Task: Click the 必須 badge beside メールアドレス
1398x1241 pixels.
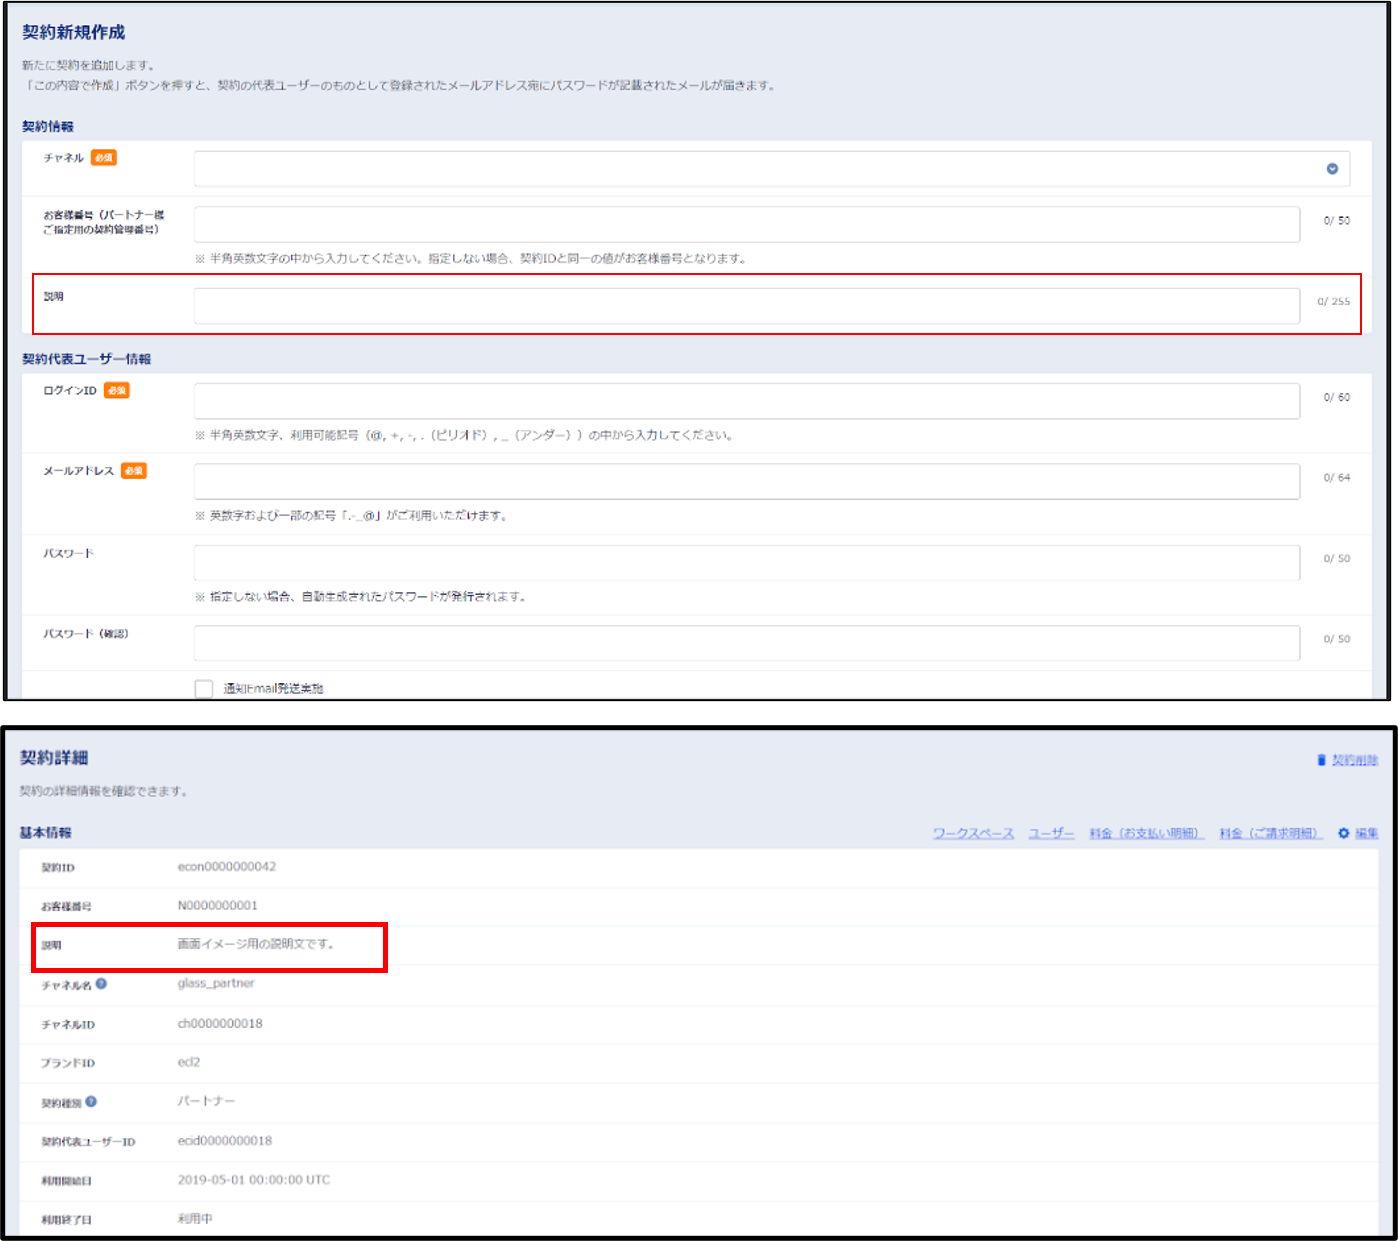Action: 135,471
